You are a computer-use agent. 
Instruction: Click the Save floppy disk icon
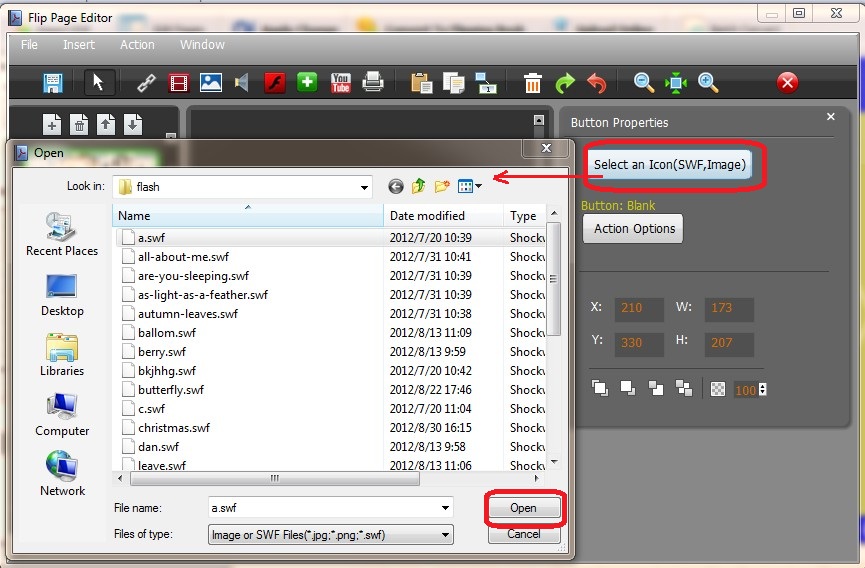pyautogui.click(x=53, y=83)
